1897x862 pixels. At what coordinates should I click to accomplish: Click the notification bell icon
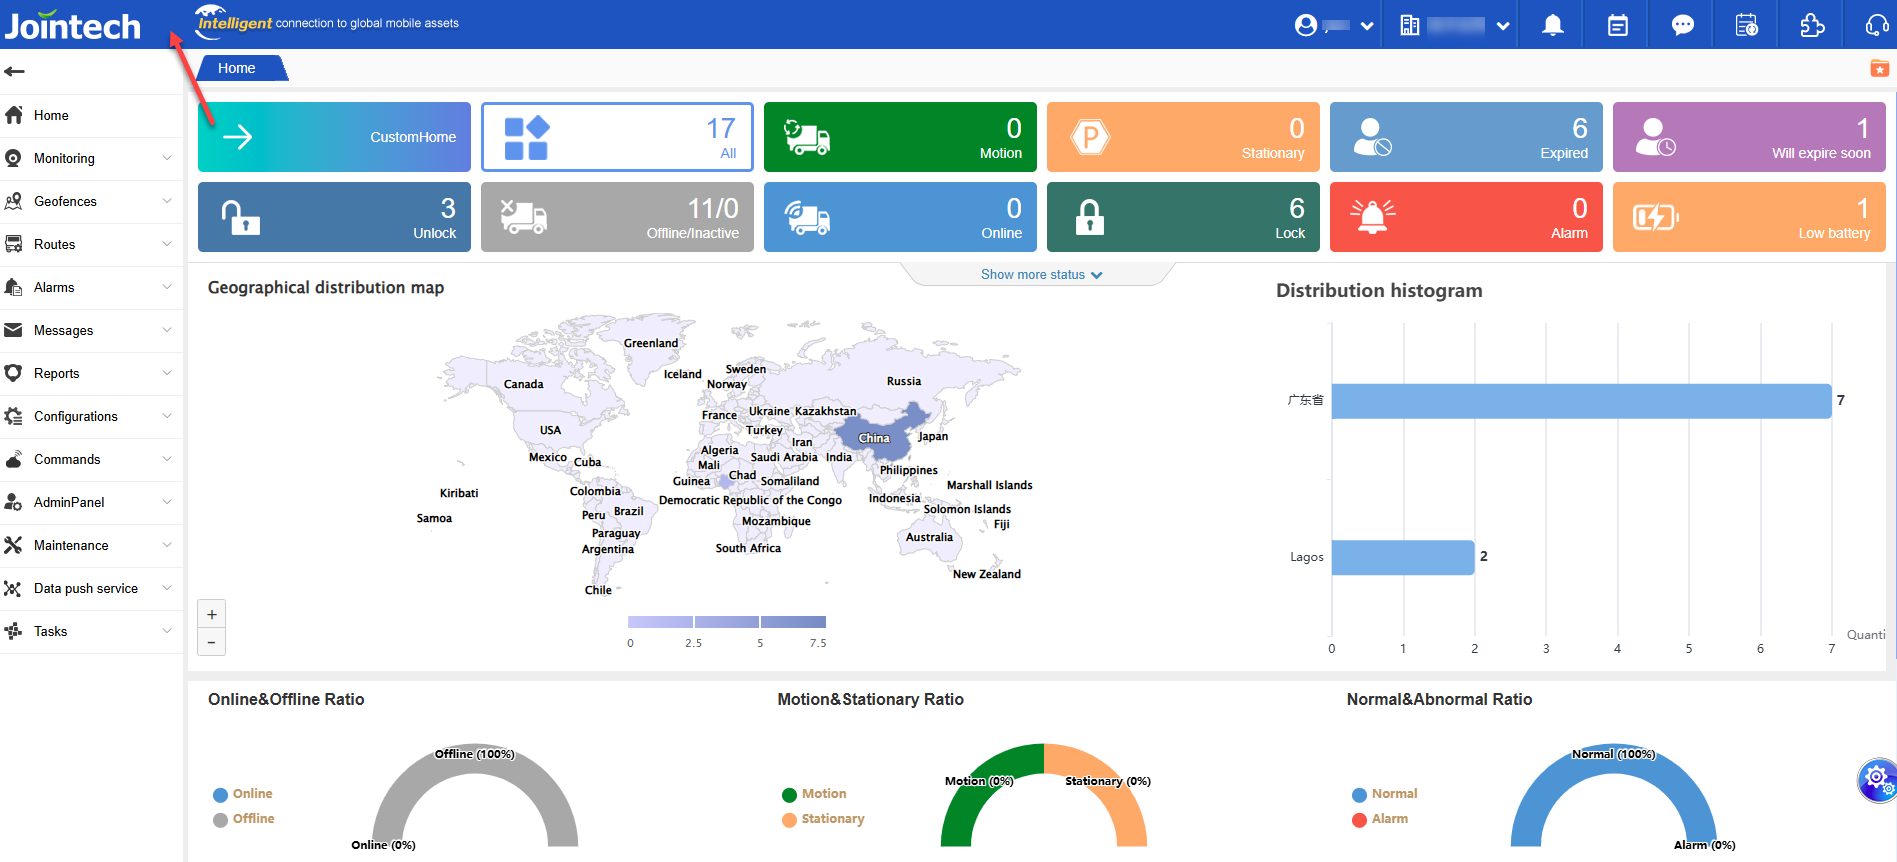1552,25
